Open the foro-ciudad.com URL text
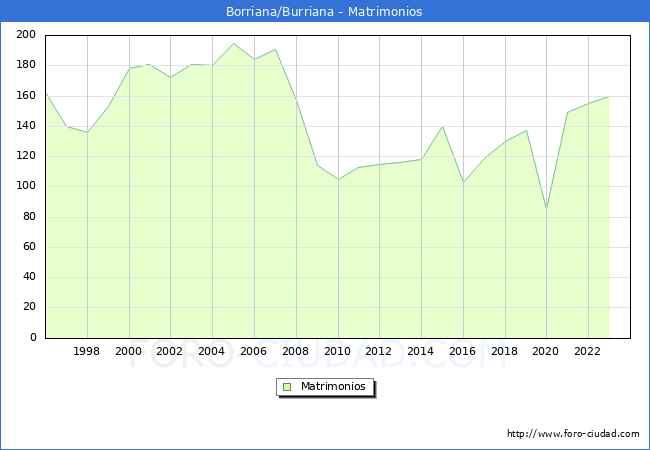Viewport: 650px width, 450px height. (x=573, y=434)
